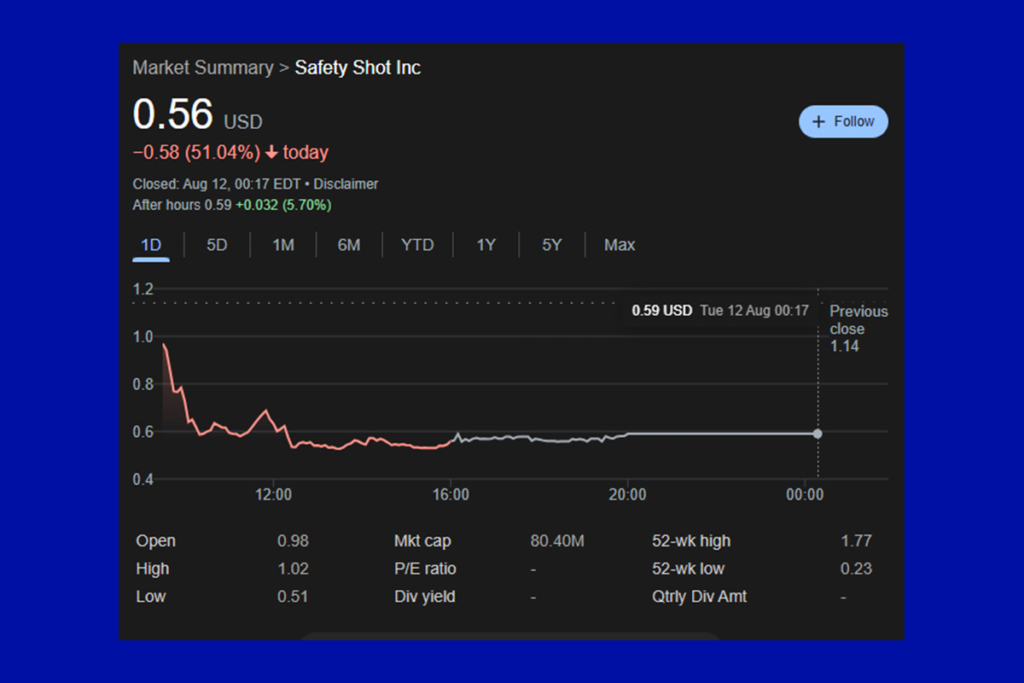
Task: Open the Disclaimer link
Action: pyautogui.click(x=345, y=184)
